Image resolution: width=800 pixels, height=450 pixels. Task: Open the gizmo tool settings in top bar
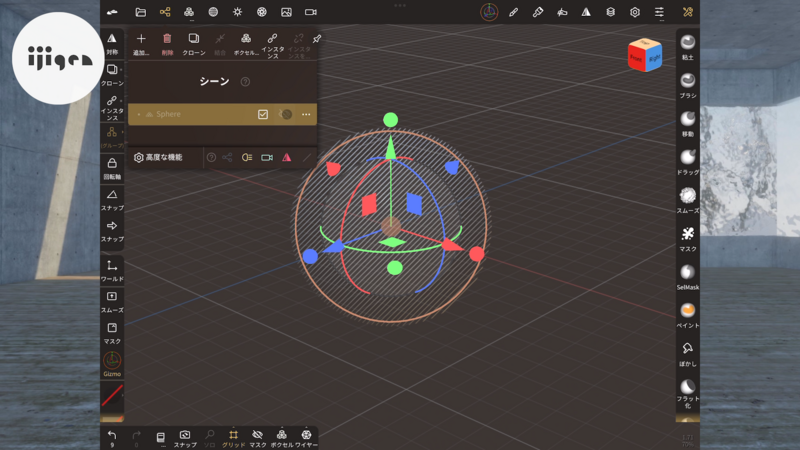pos(489,12)
